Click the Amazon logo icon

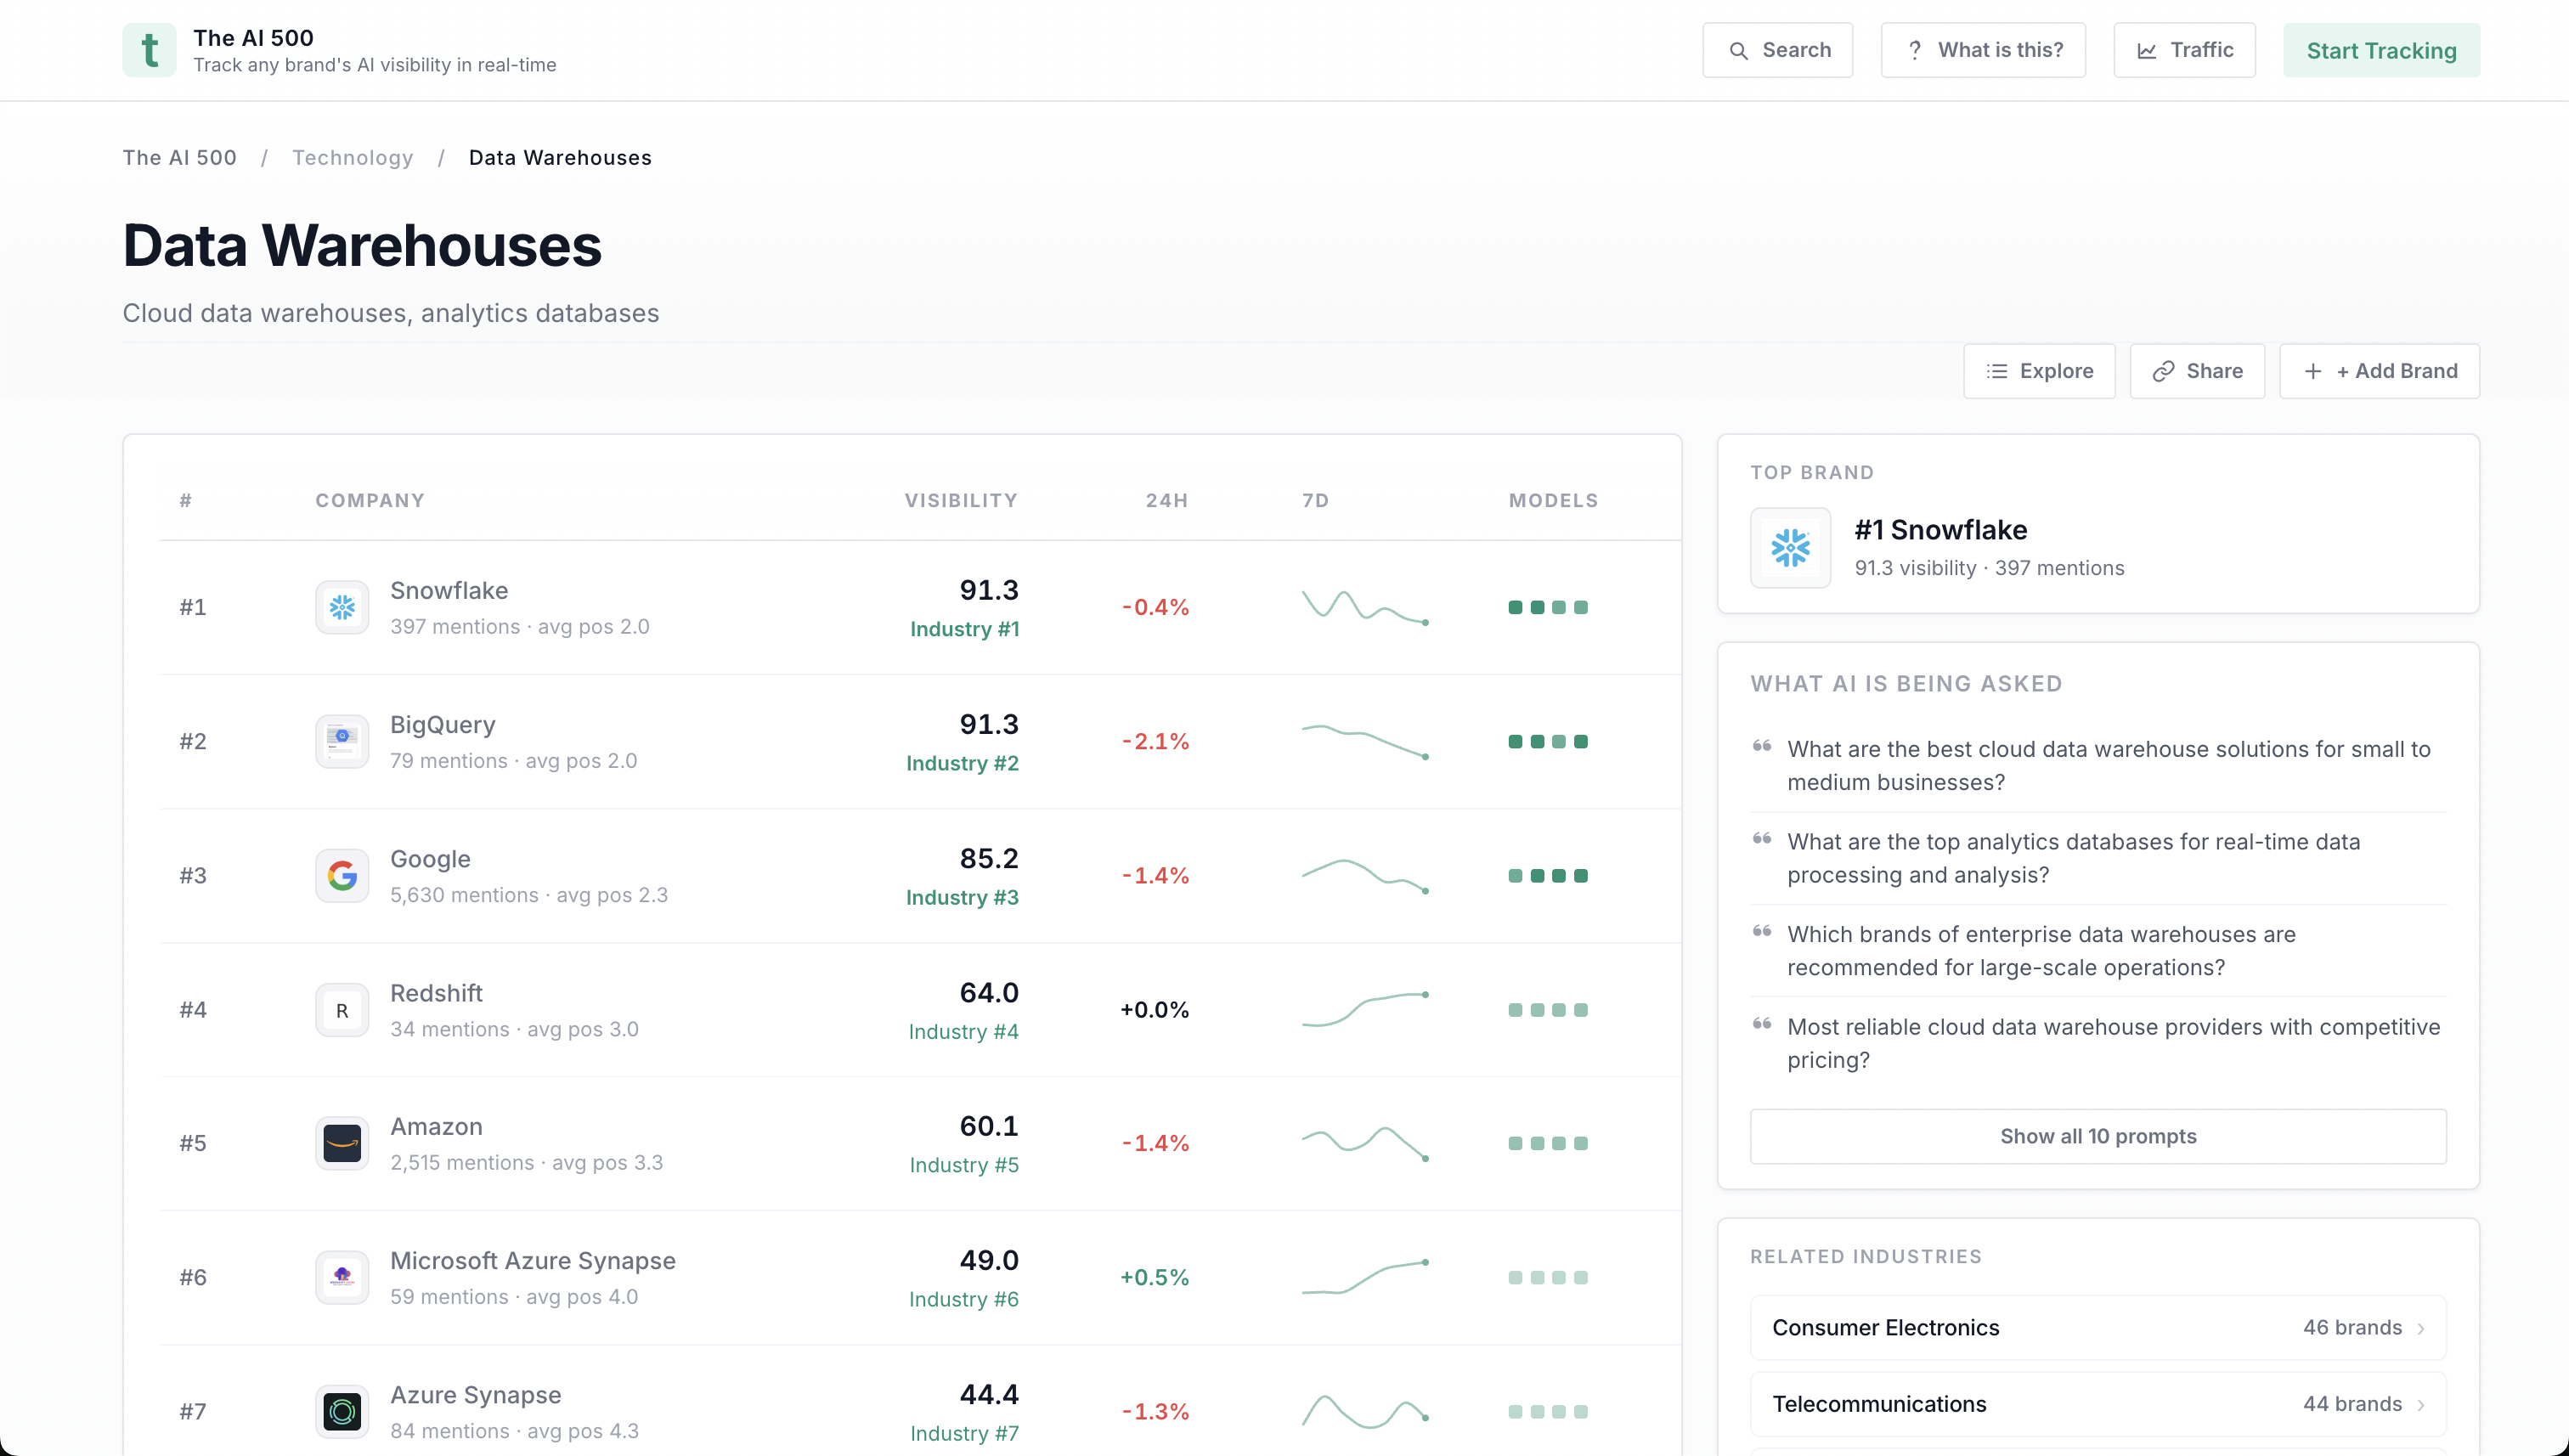click(342, 1143)
